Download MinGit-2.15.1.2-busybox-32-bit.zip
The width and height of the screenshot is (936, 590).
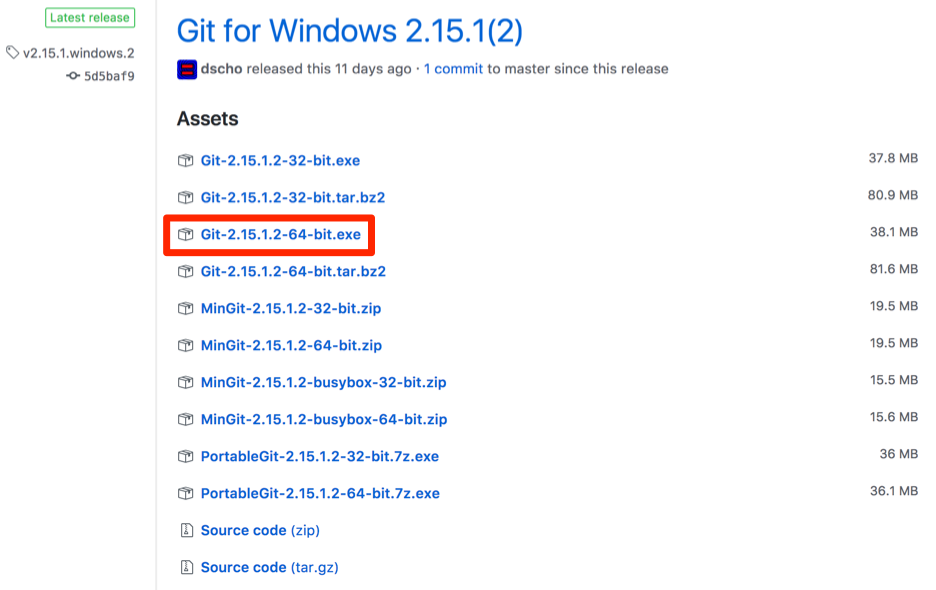point(324,383)
